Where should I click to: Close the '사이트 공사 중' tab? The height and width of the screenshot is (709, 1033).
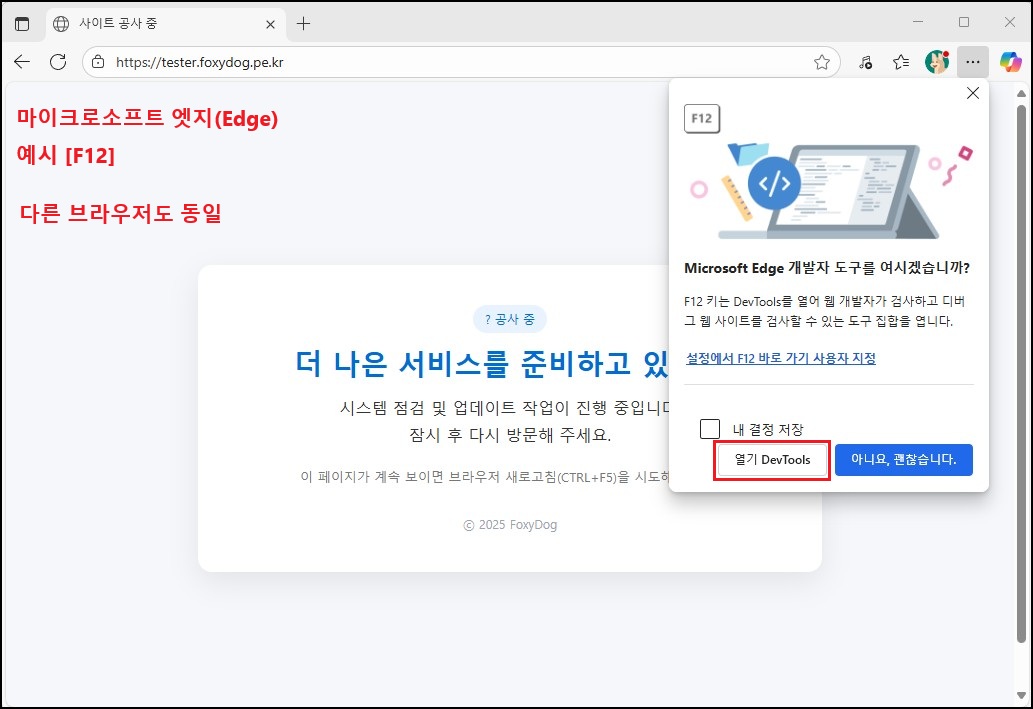point(270,24)
